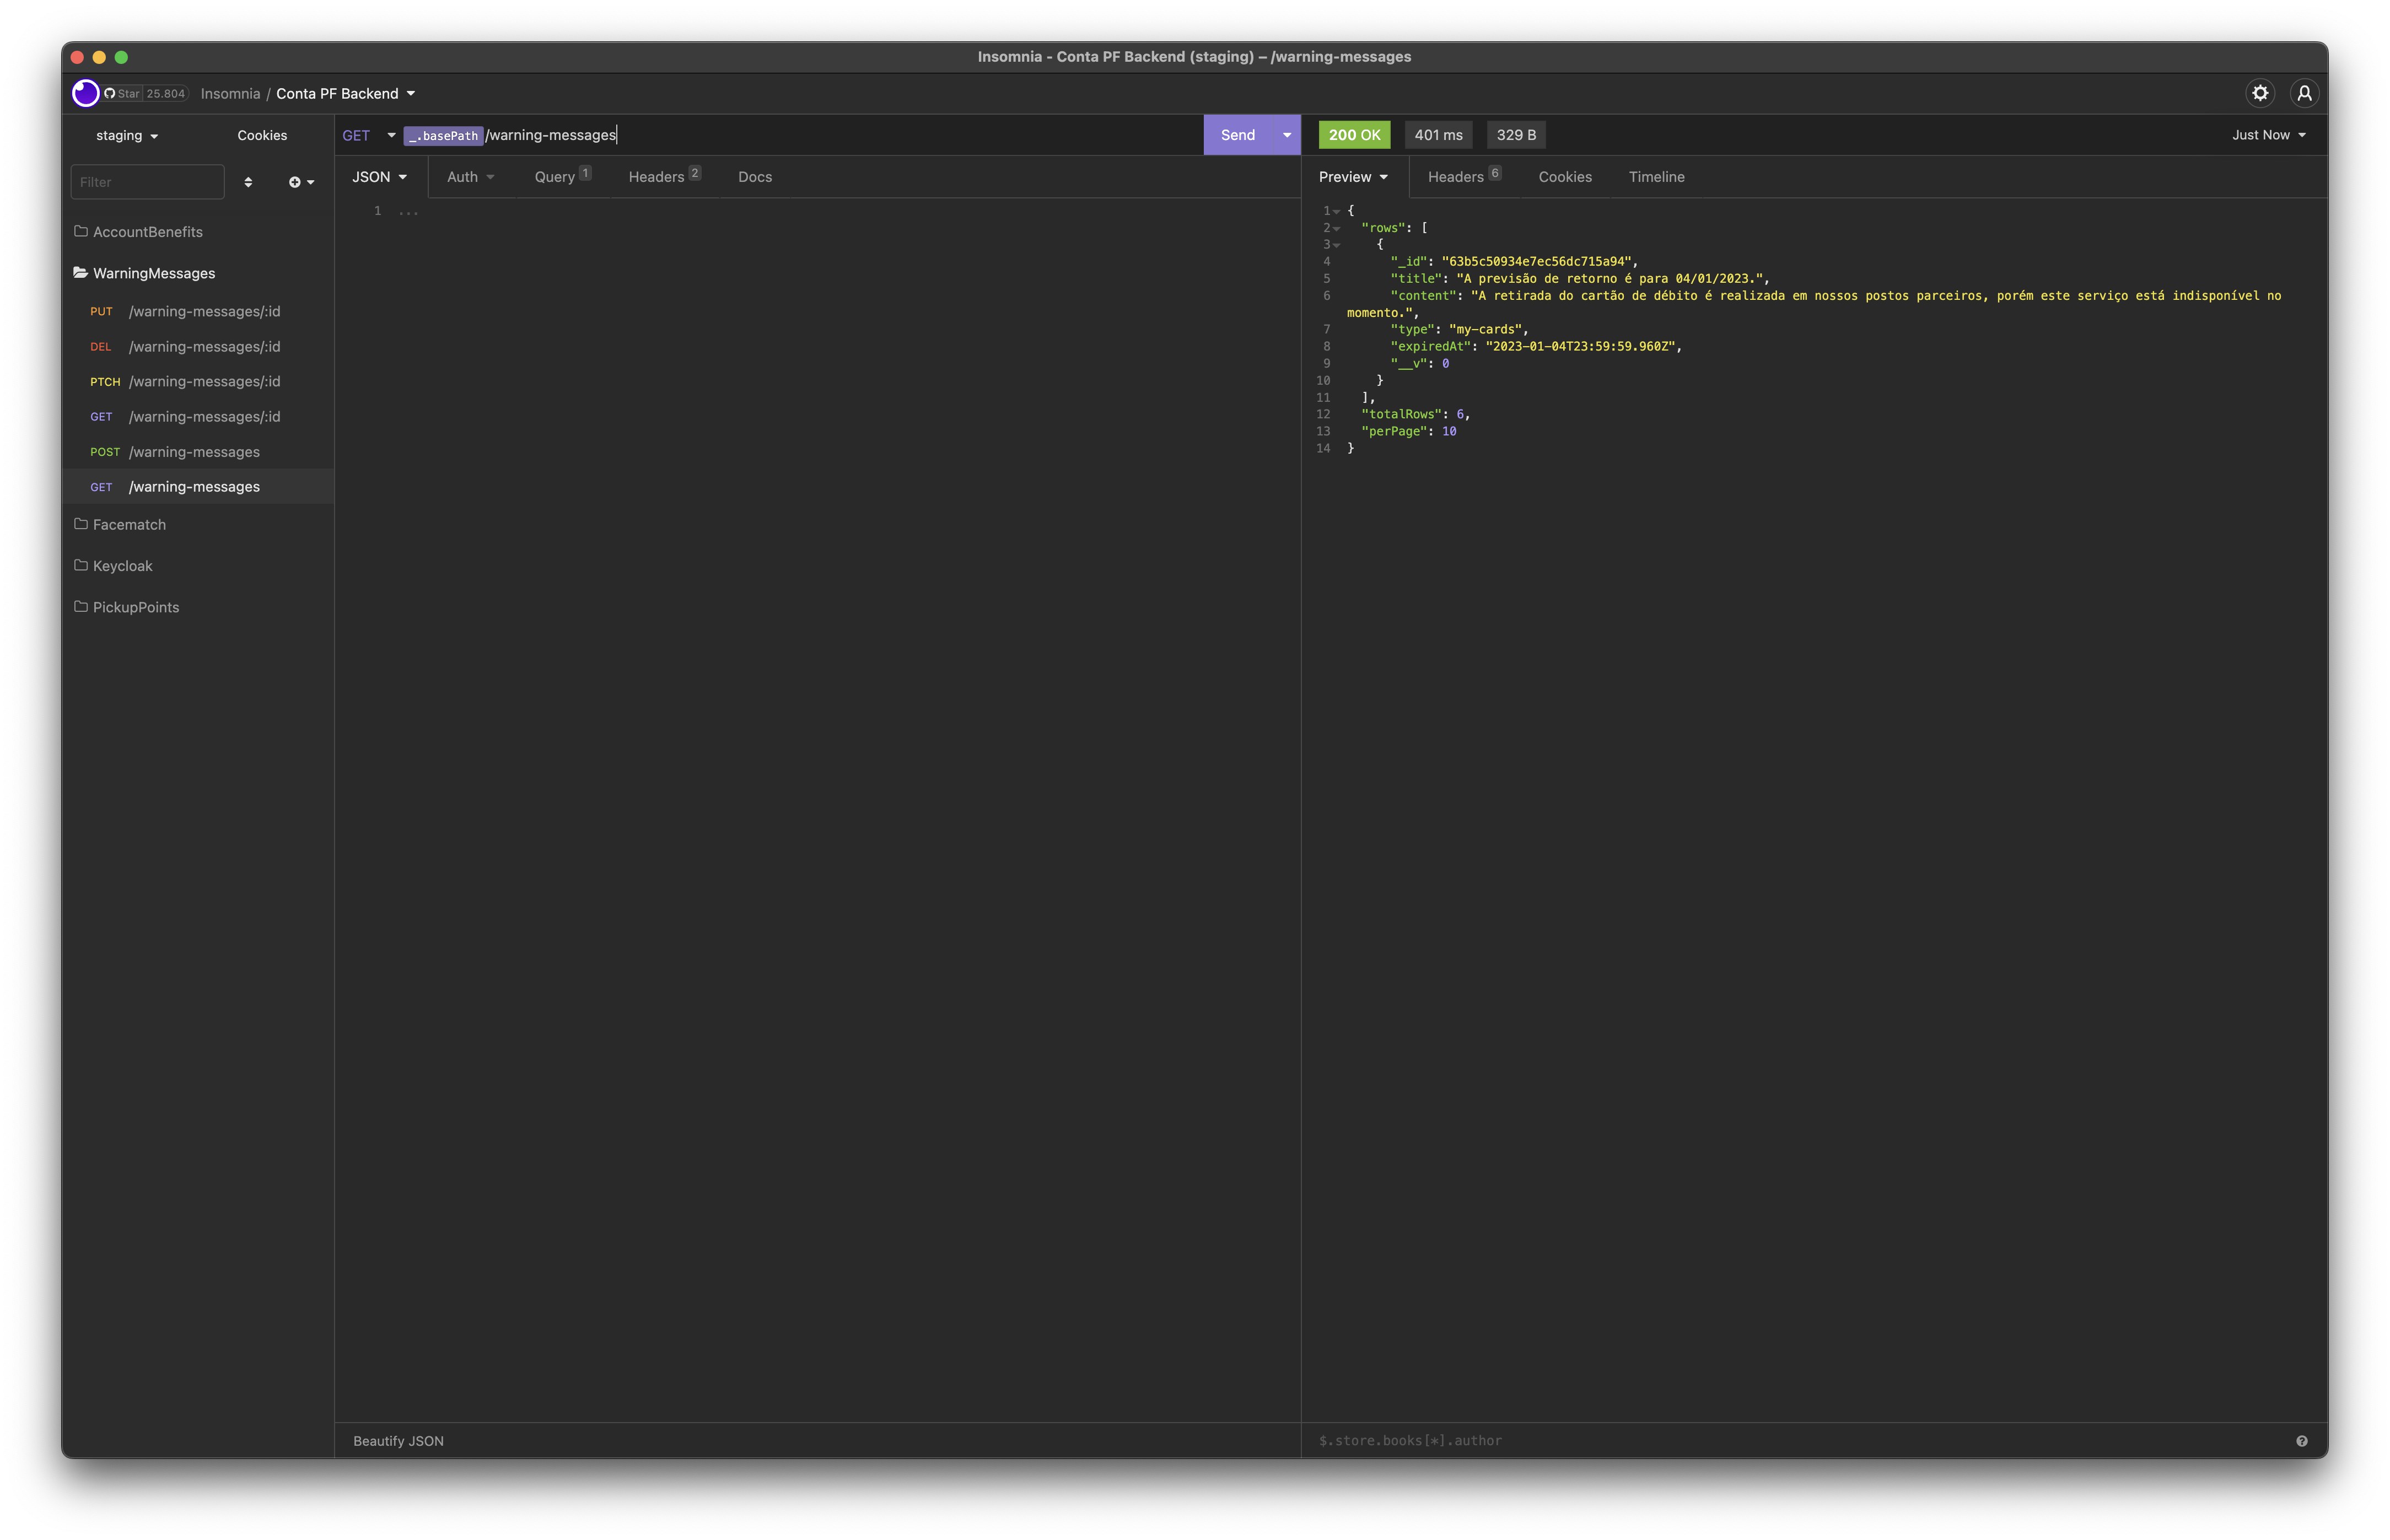Select PTCH /warning-messages/:id request
This screenshot has width=2390, height=1540.
click(x=198, y=381)
